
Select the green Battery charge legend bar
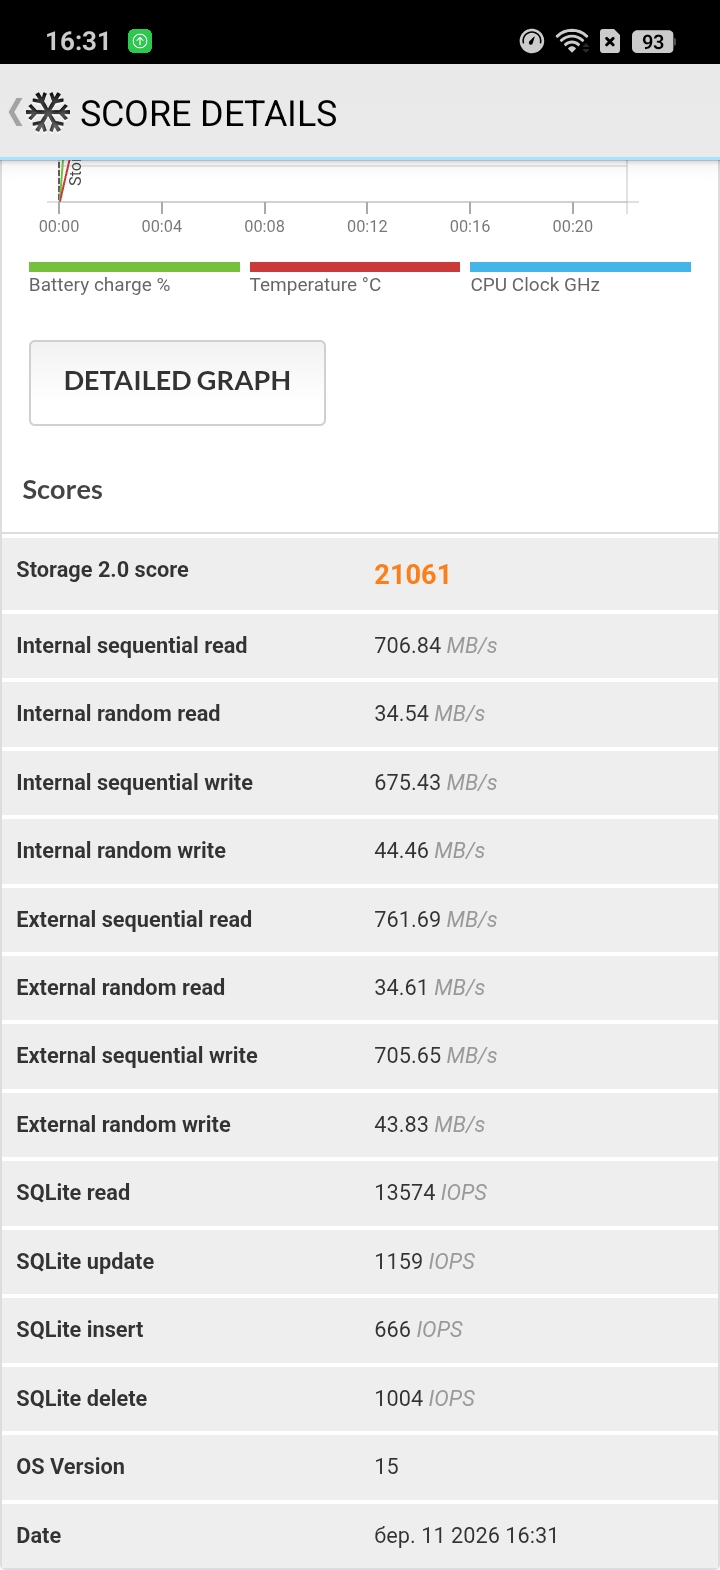coord(134,267)
